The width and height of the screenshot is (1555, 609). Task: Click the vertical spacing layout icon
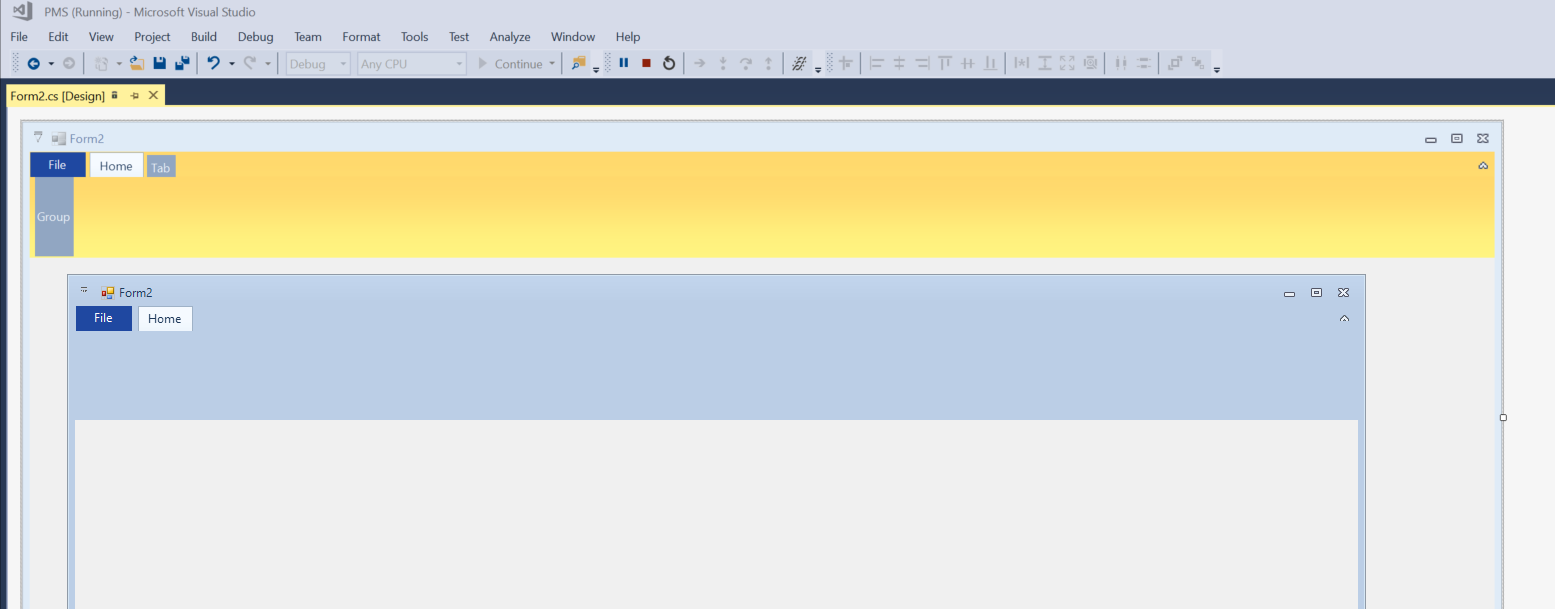click(1143, 63)
